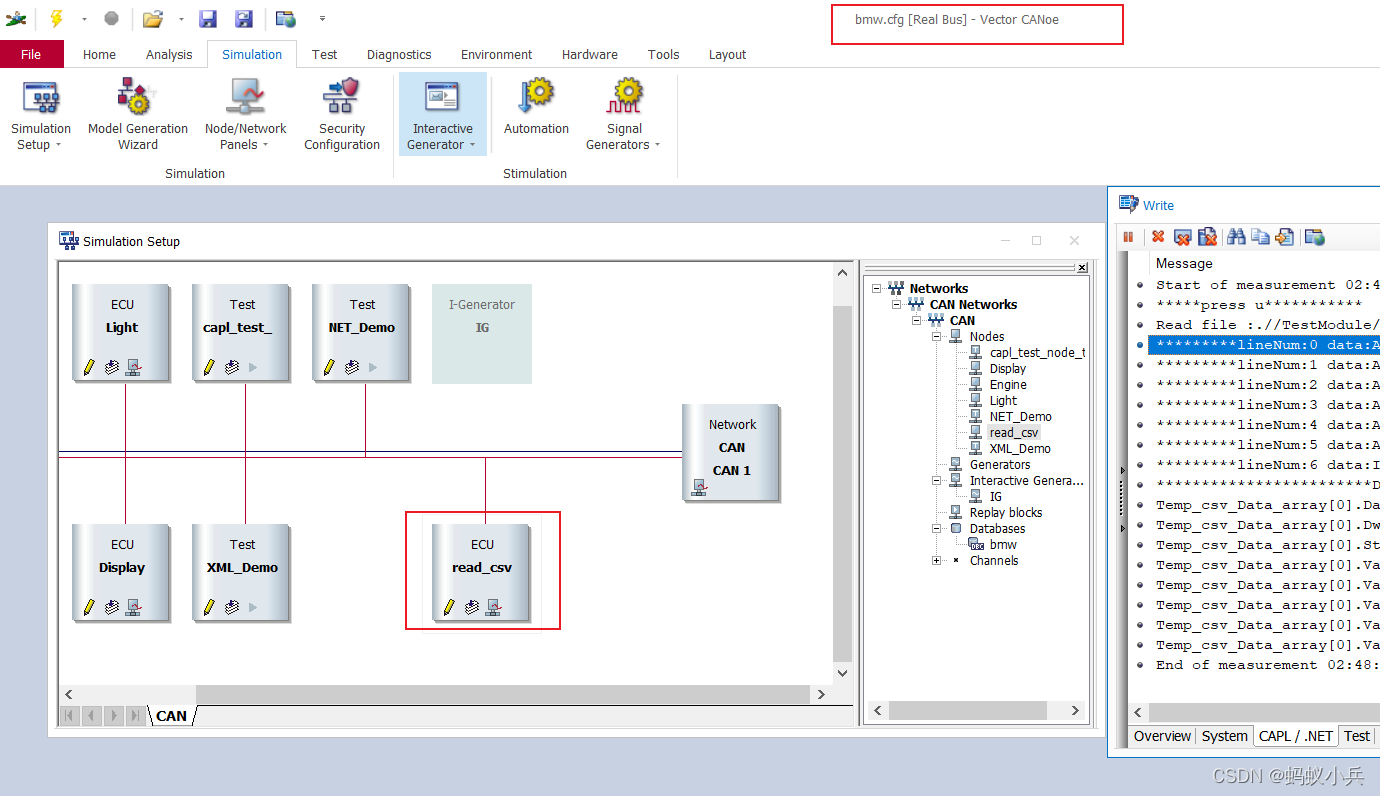Launch the Model Generation Wizard
The height and width of the screenshot is (796, 1380).
pyautogui.click(x=138, y=115)
